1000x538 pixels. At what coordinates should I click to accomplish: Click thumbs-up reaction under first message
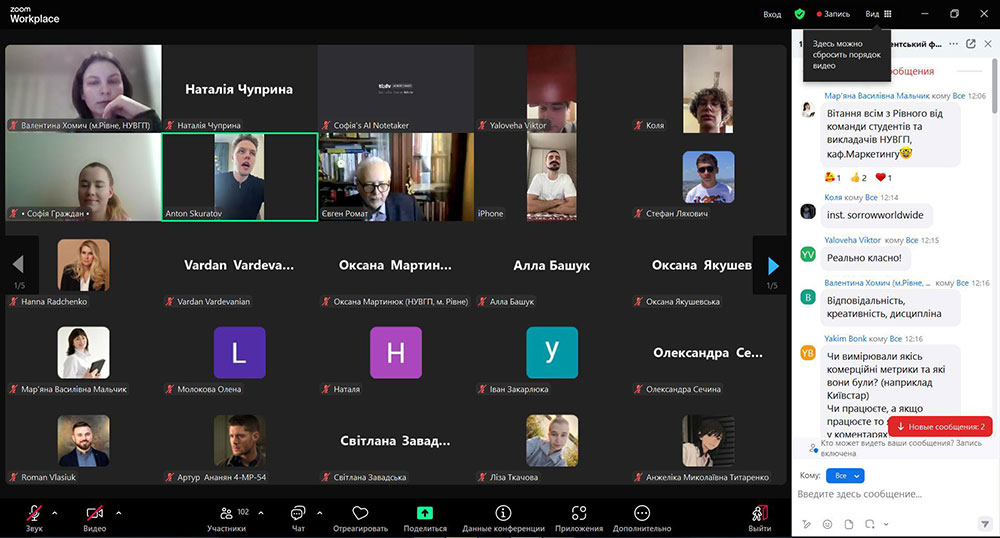pyautogui.click(x=858, y=177)
